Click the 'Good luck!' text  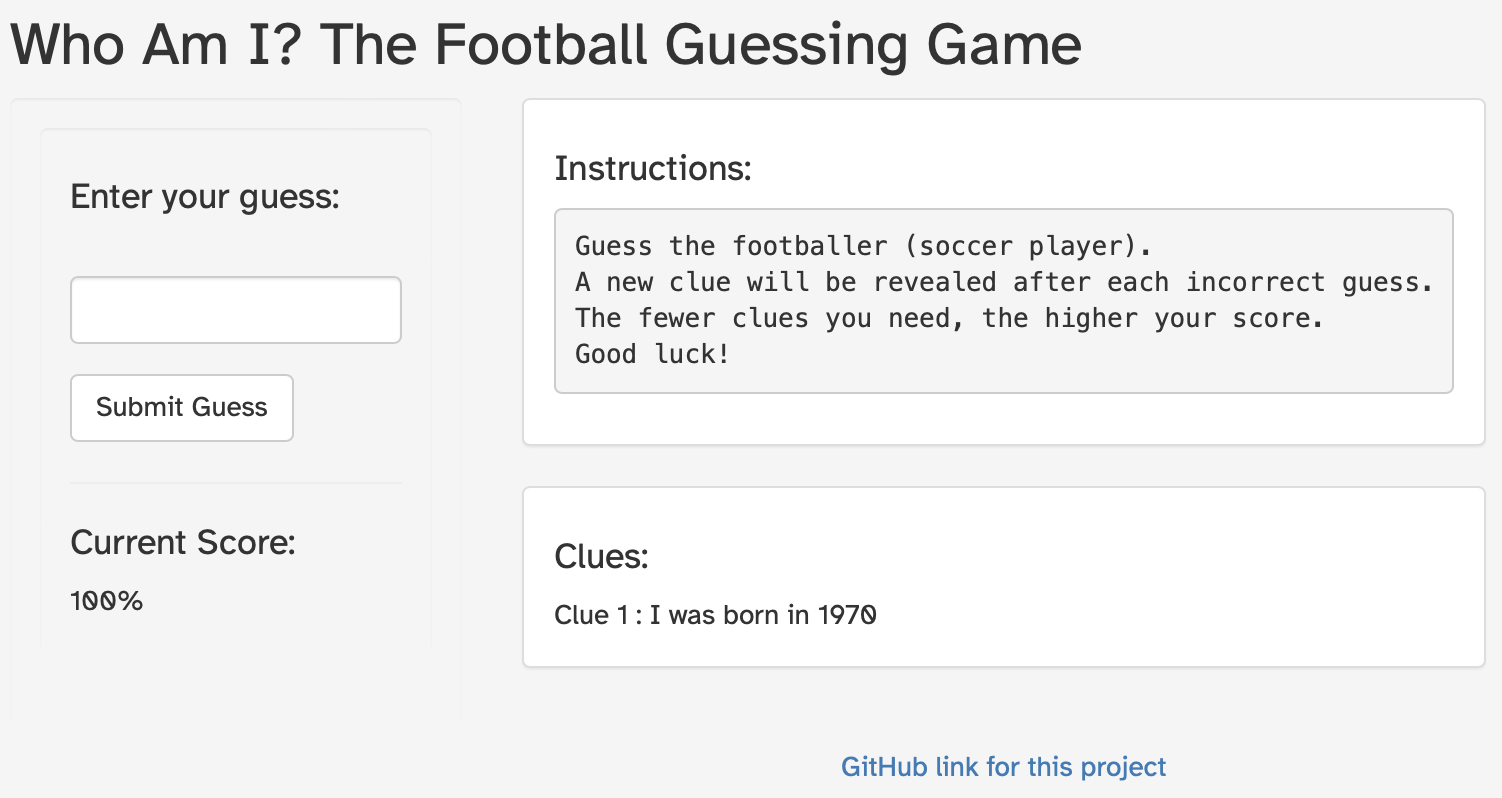[x=652, y=354]
